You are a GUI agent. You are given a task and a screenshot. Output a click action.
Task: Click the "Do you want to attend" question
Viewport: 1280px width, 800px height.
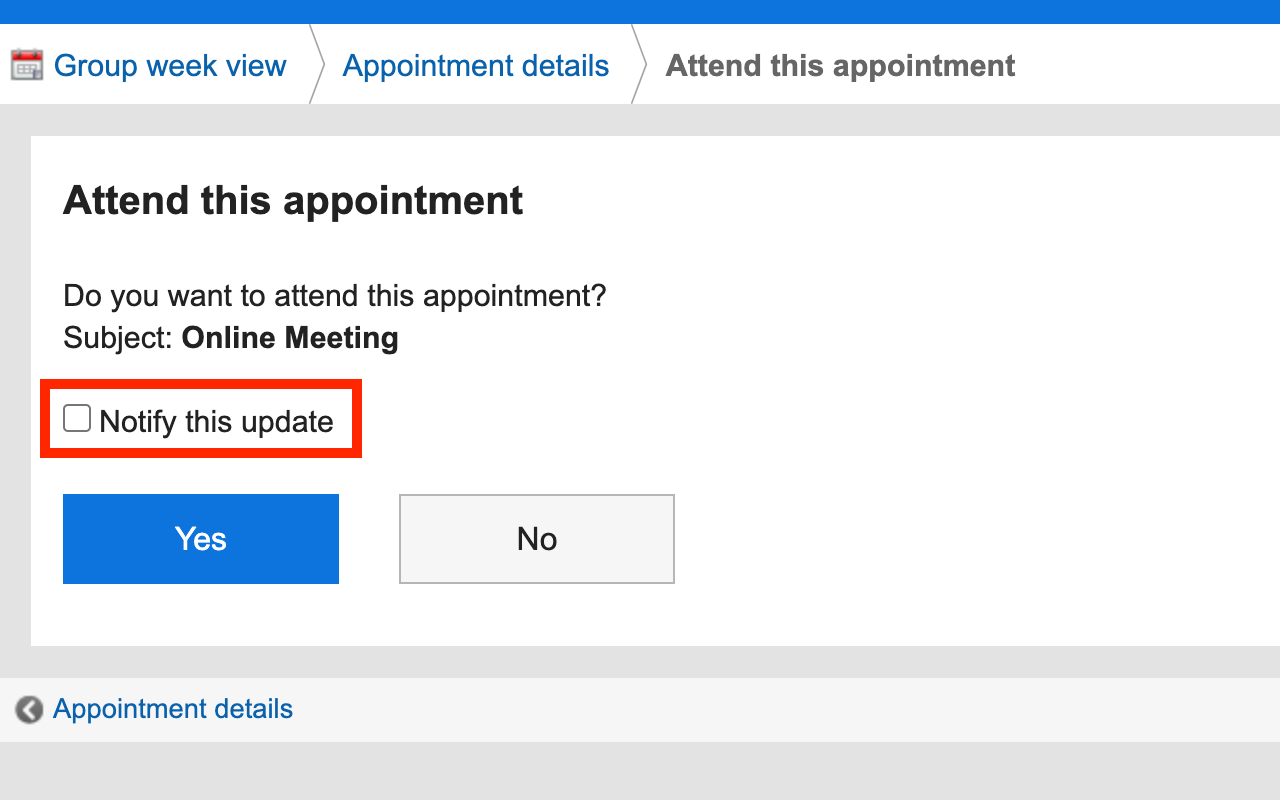[335, 296]
